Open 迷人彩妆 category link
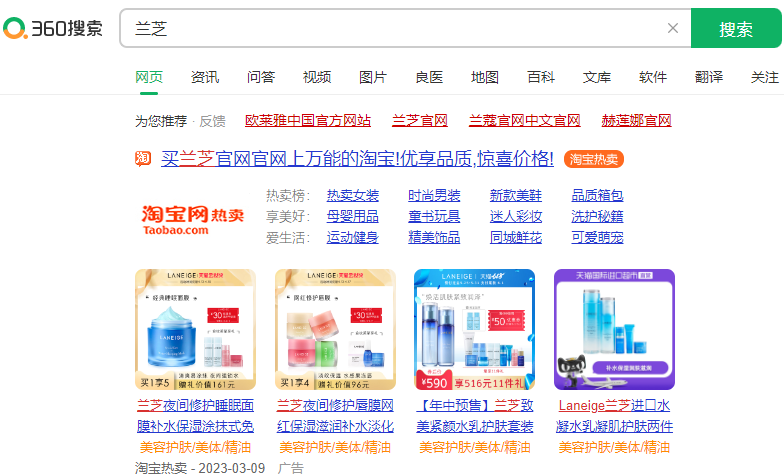The width and height of the screenshot is (784, 476). 516,216
